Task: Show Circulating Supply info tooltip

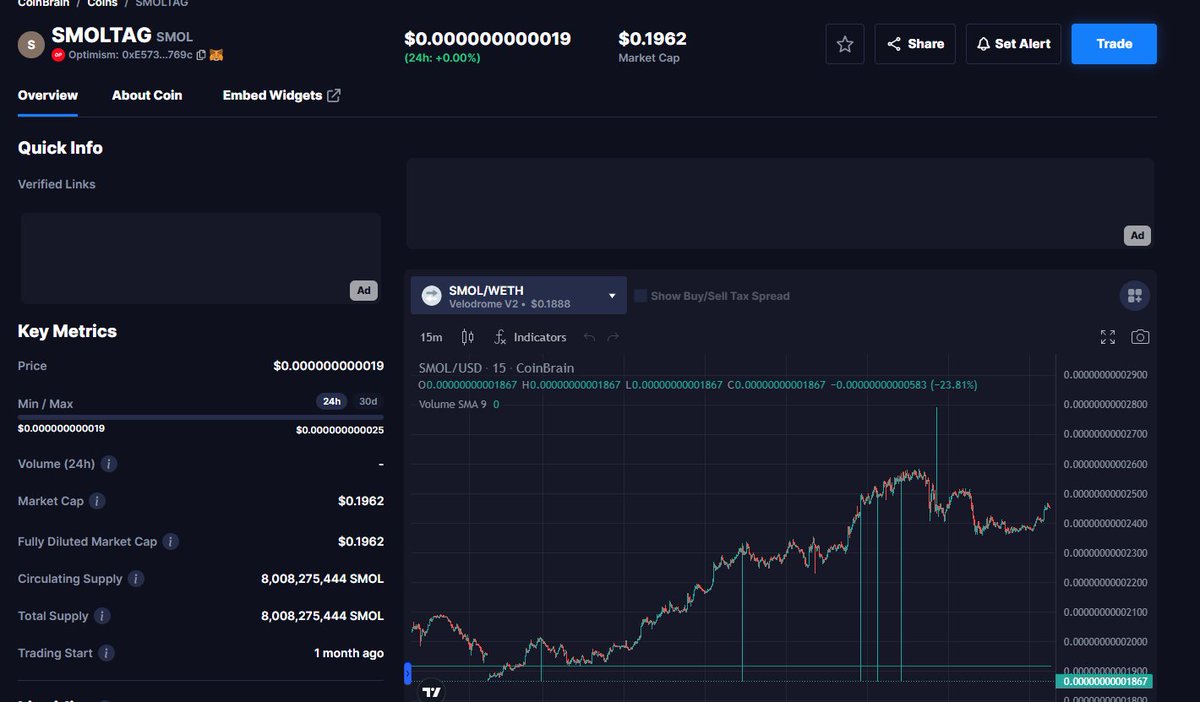Action: click(136, 579)
